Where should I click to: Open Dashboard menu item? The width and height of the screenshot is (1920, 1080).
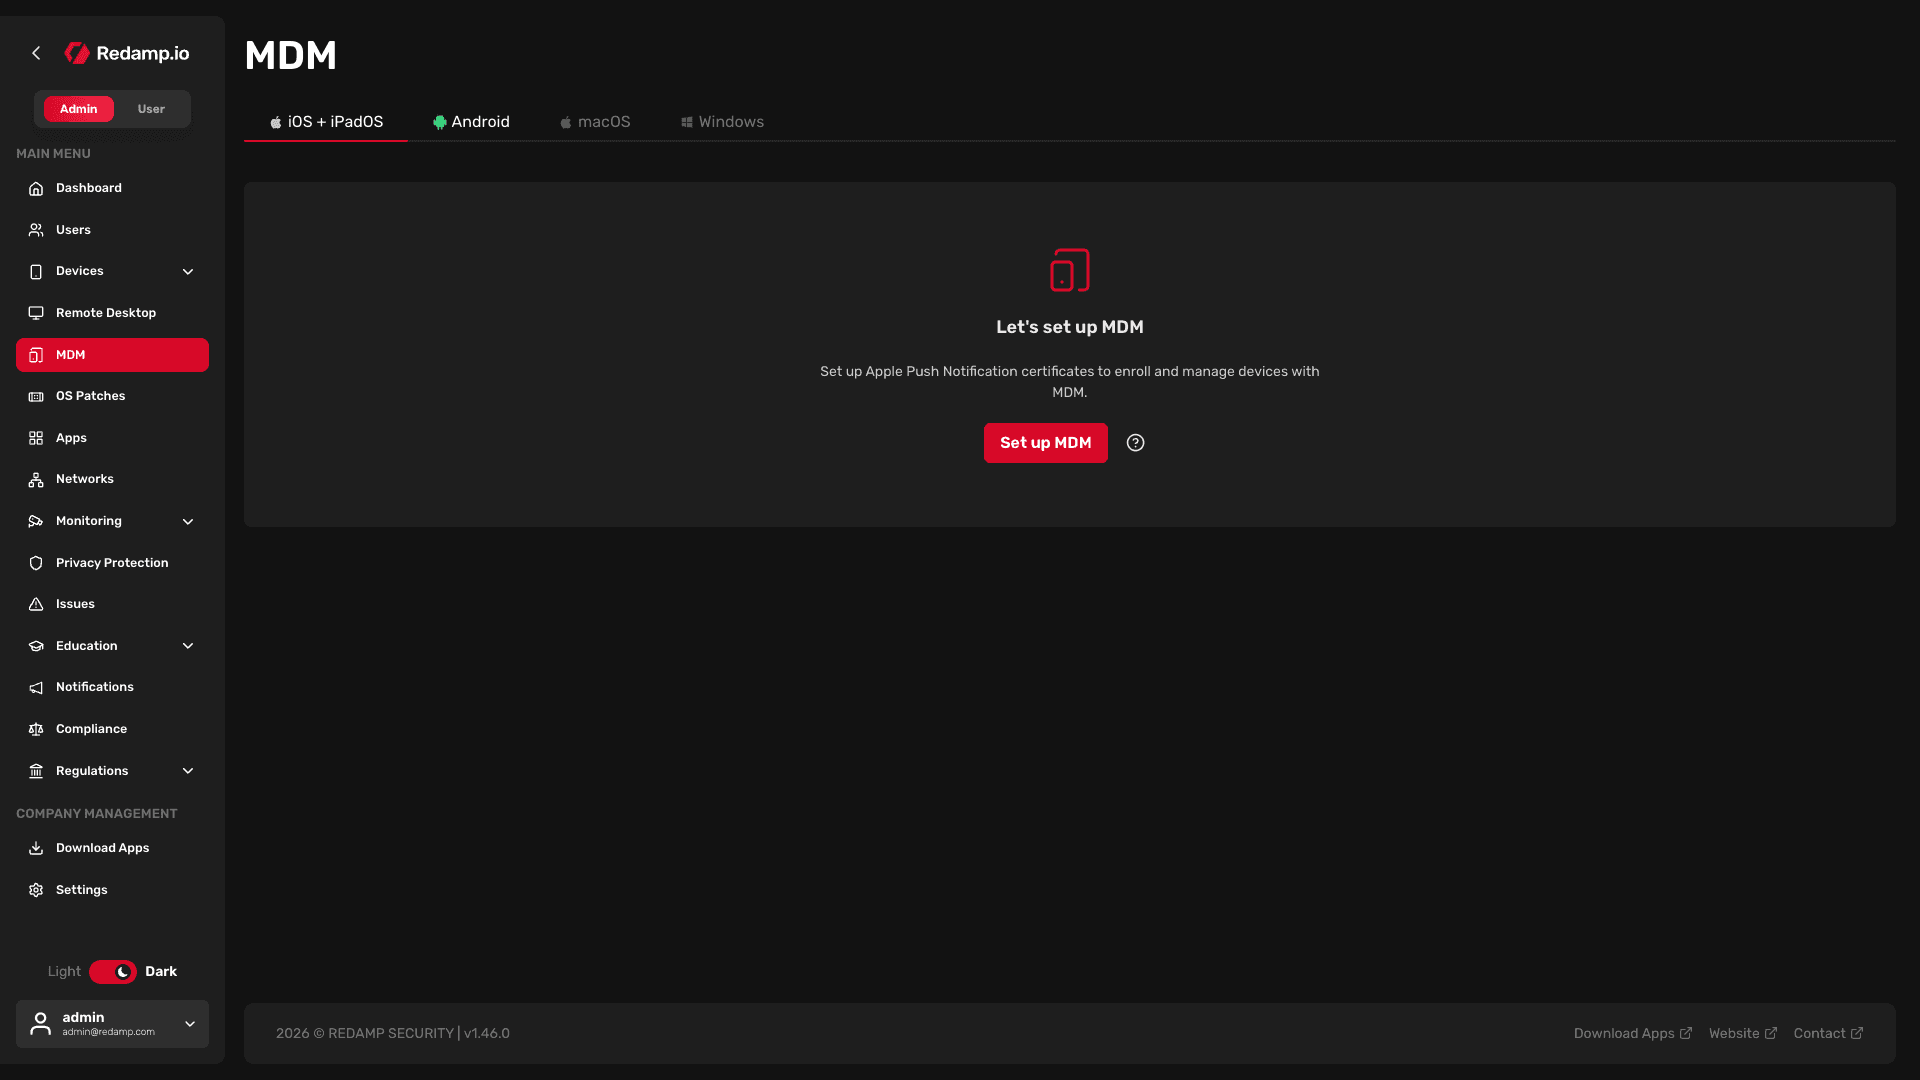(x=112, y=188)
